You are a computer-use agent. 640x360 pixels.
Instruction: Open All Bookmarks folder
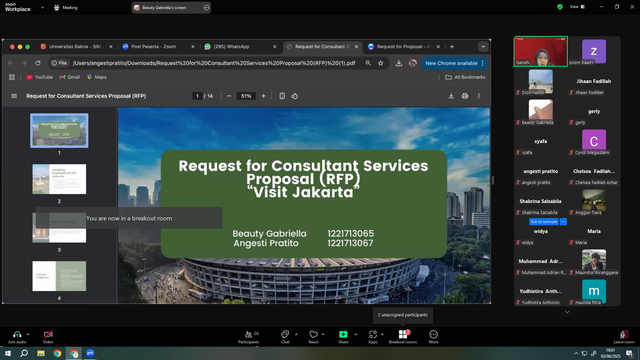point(465,77)
